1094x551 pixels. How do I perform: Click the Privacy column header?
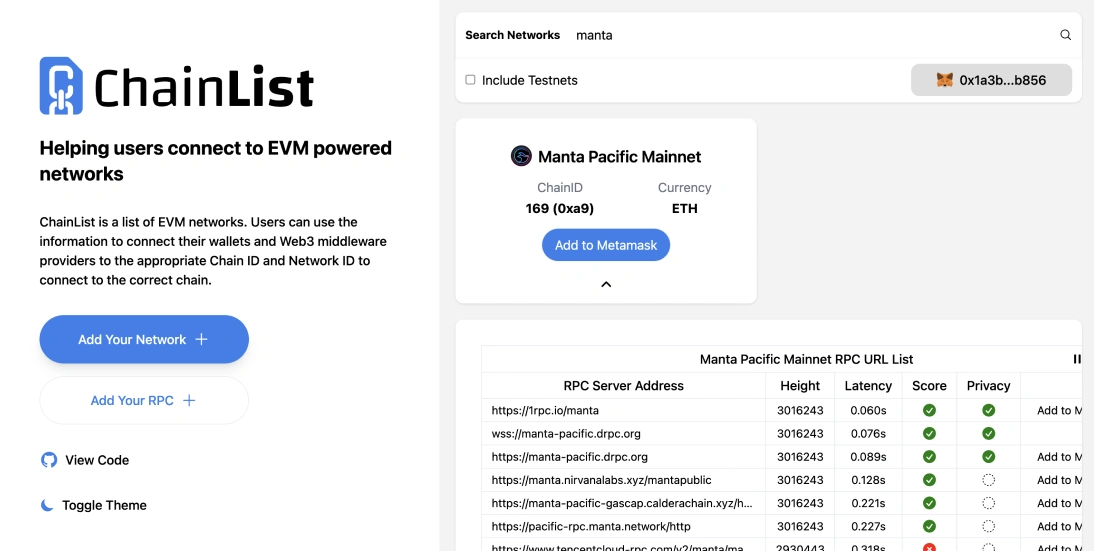point(989,386)
